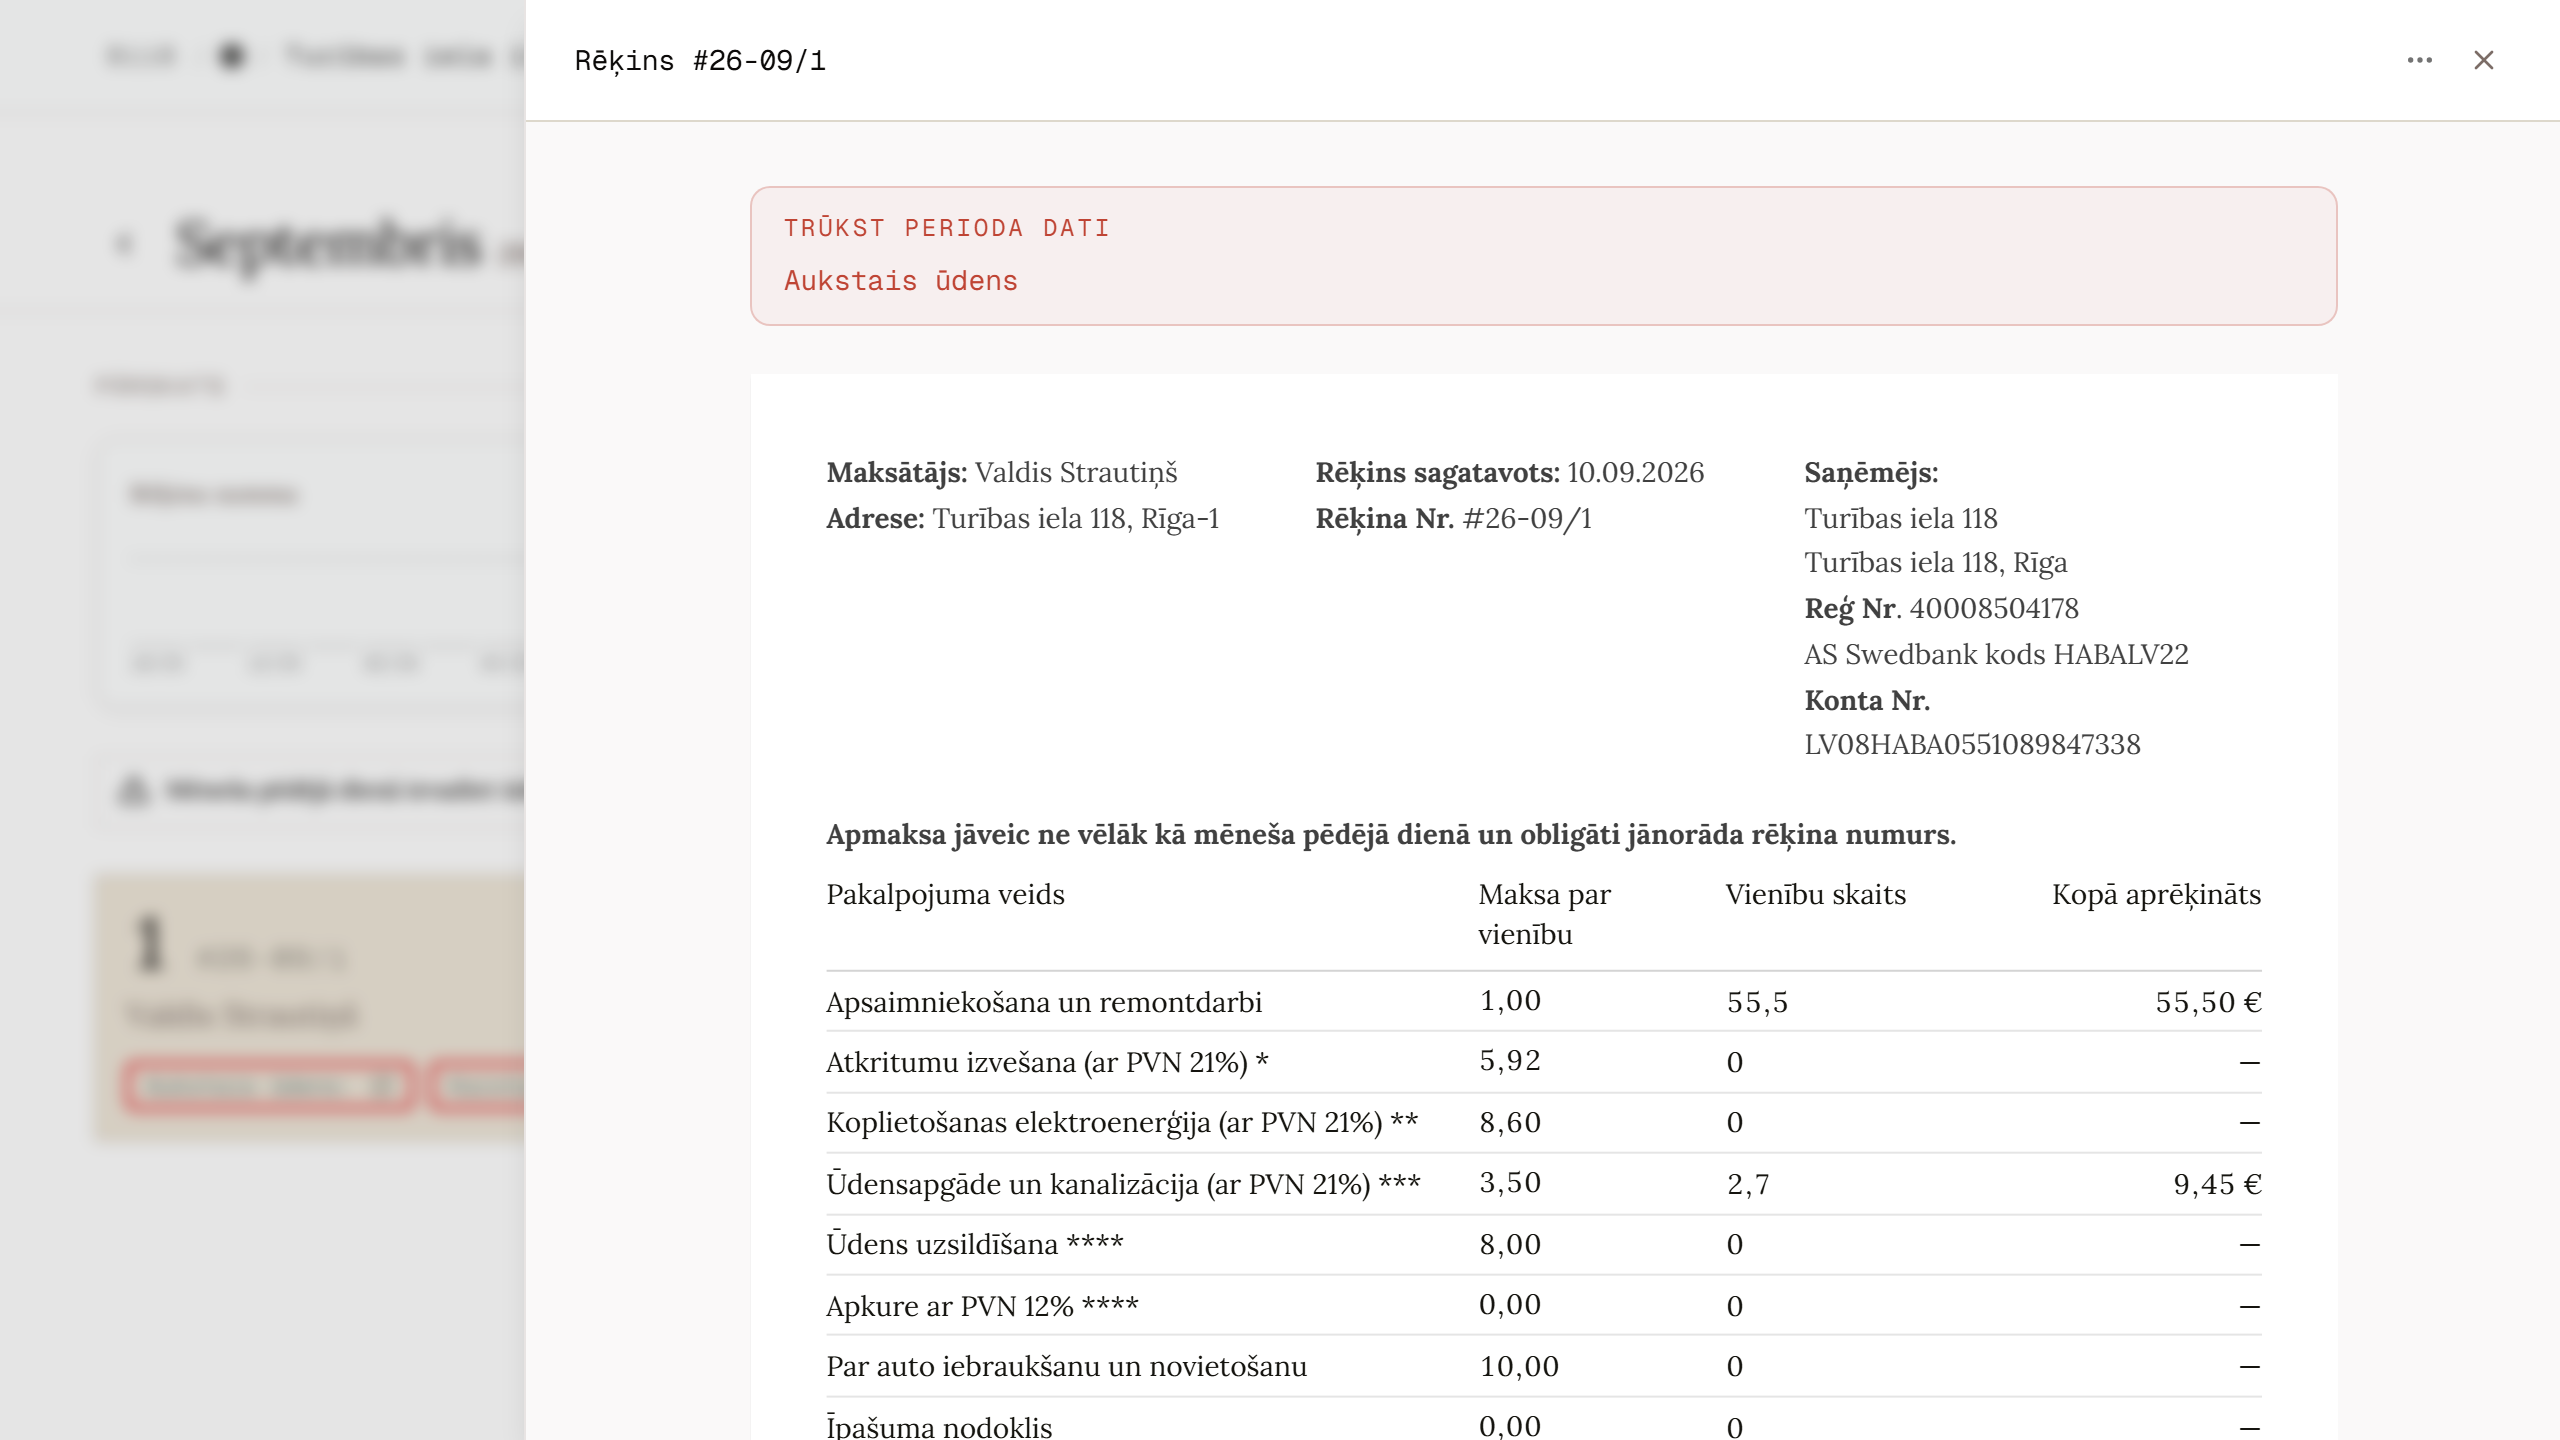Select unit price '10,00' cell
The height and width of the screenshot is (1440, 2560).
click(1519, 1366)
